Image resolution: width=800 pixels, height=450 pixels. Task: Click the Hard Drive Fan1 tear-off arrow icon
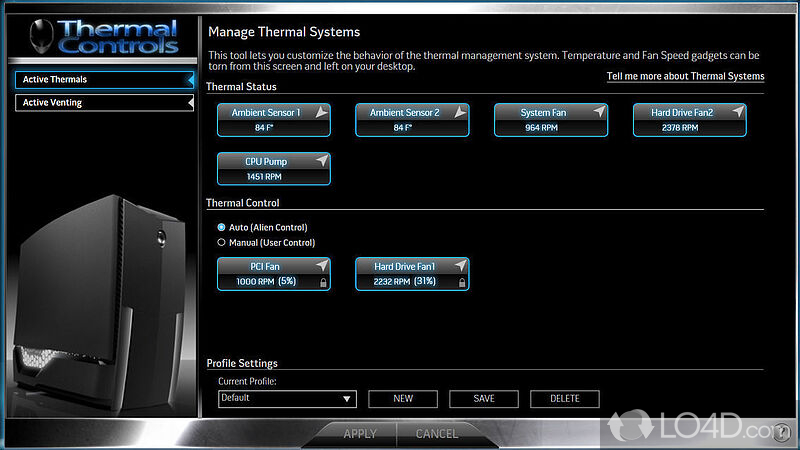pyautogui.click(x=459, y=266)
